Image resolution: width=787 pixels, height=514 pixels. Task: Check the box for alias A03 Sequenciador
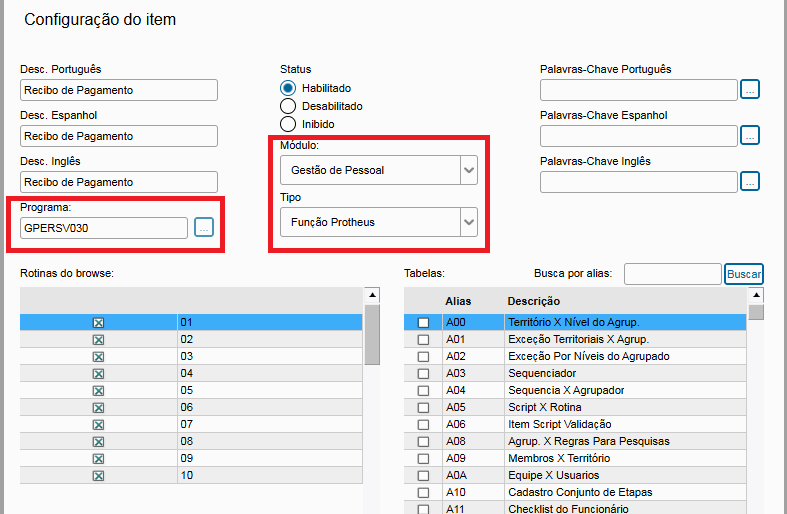click(423, 373)
